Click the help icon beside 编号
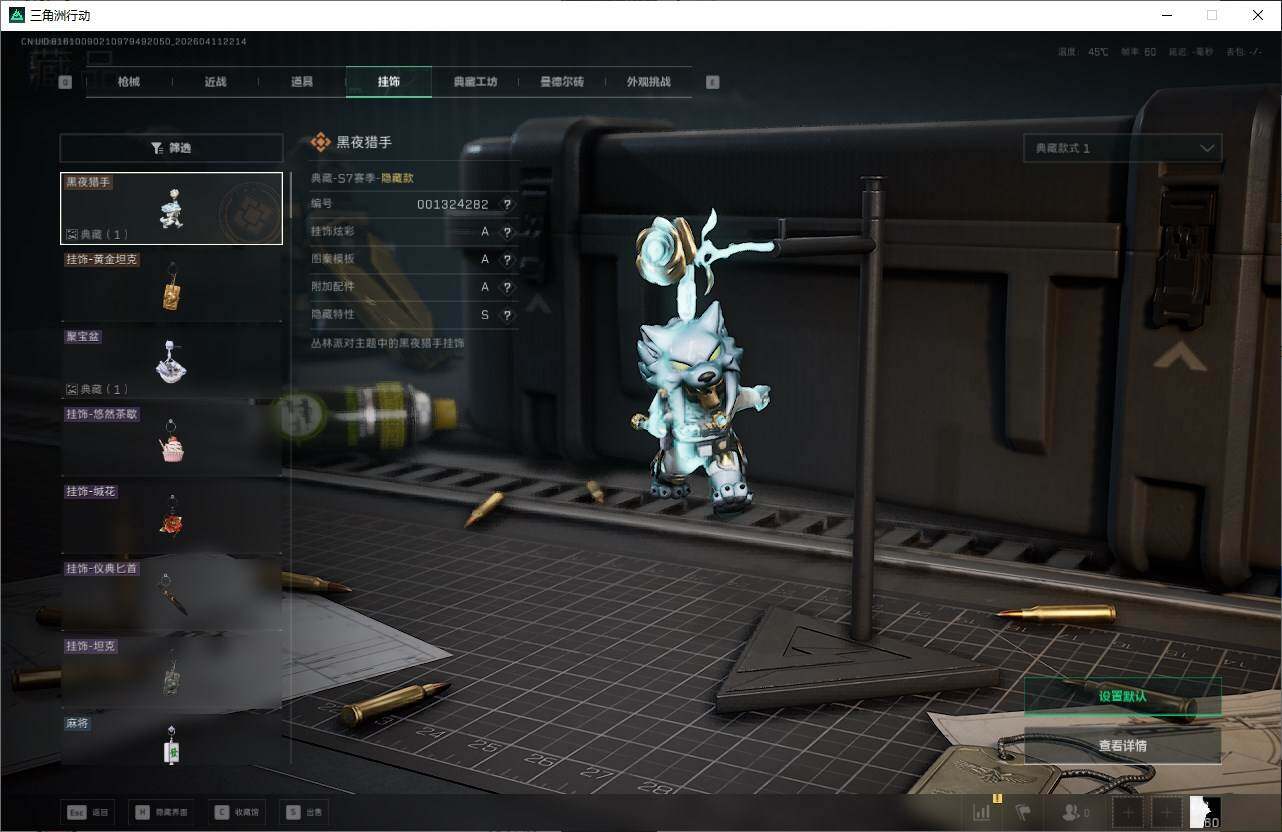1282x832 pixels. [x=507, y=204]
